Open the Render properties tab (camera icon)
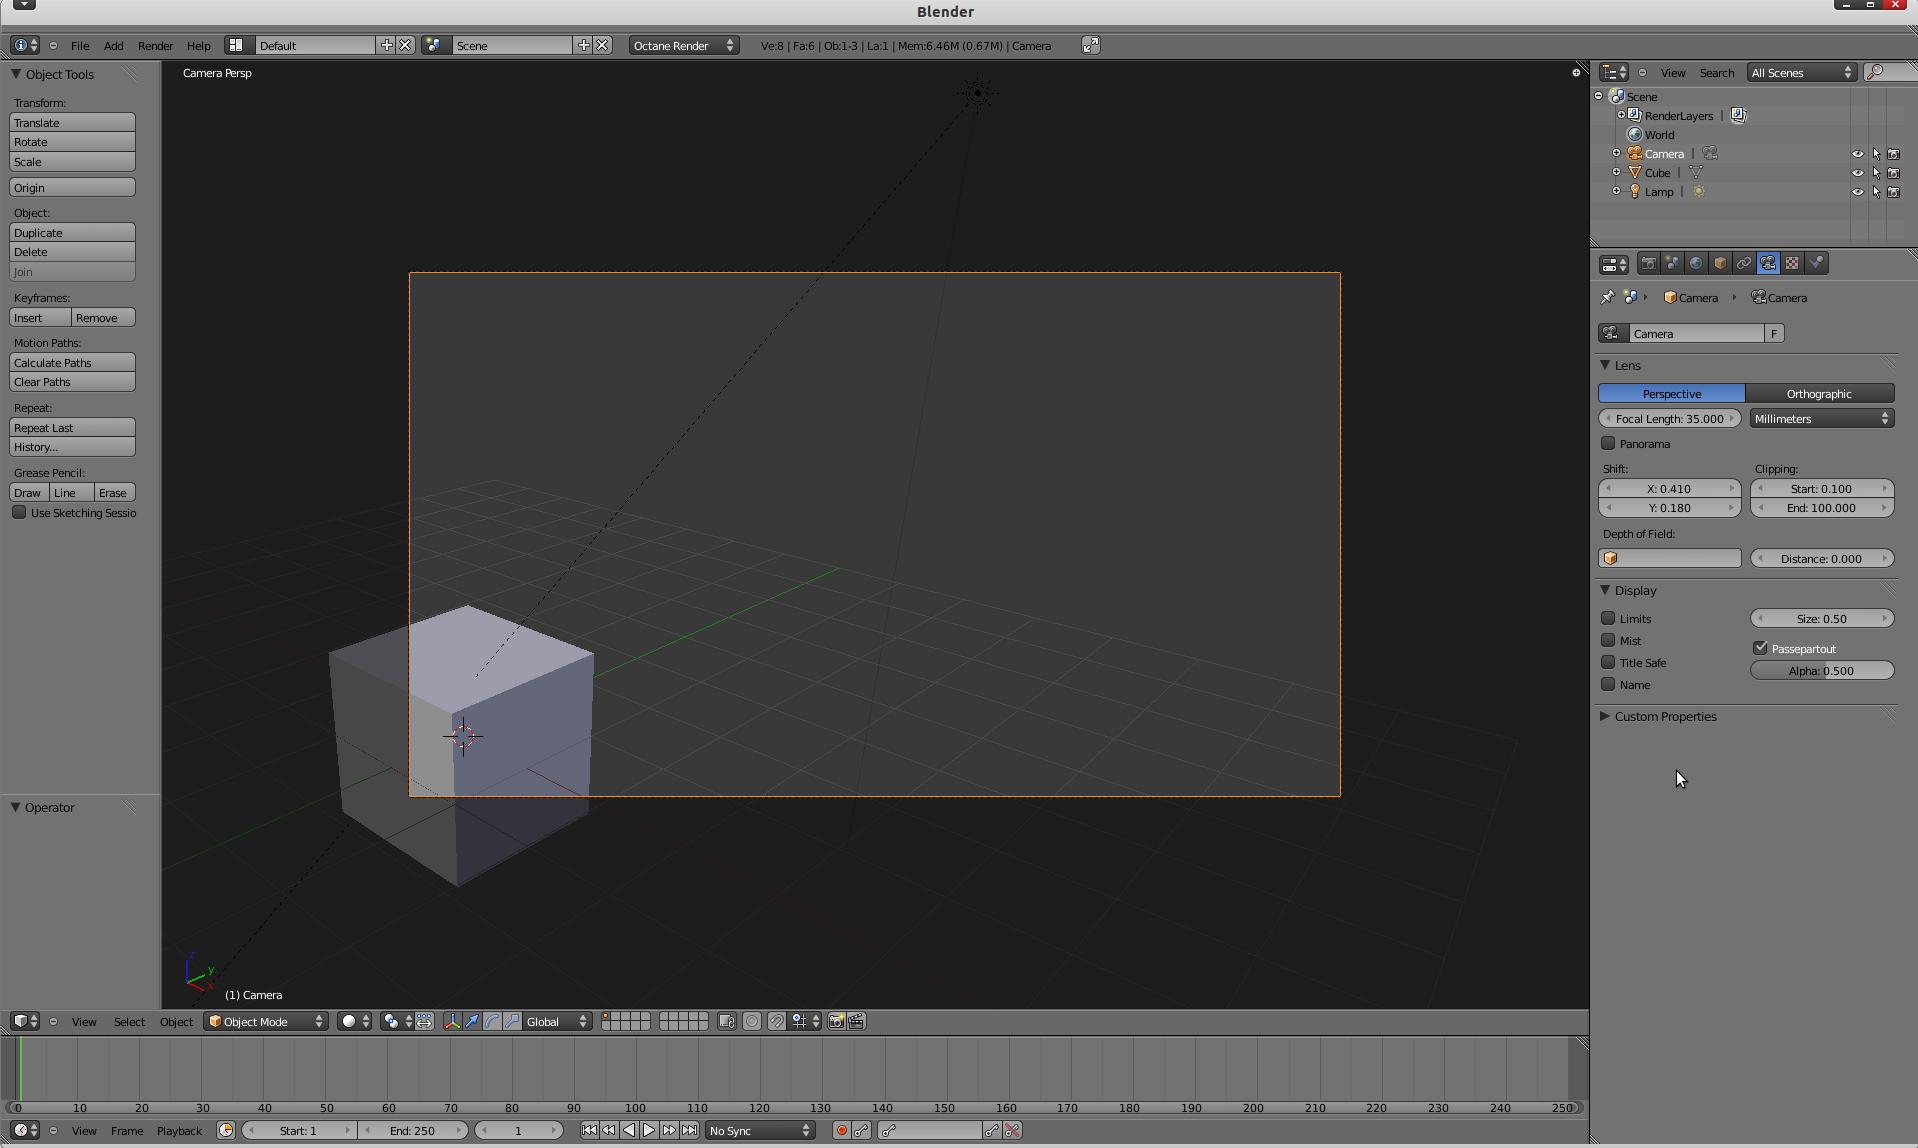The image size is (1918, 1148). click(1648, 264)
